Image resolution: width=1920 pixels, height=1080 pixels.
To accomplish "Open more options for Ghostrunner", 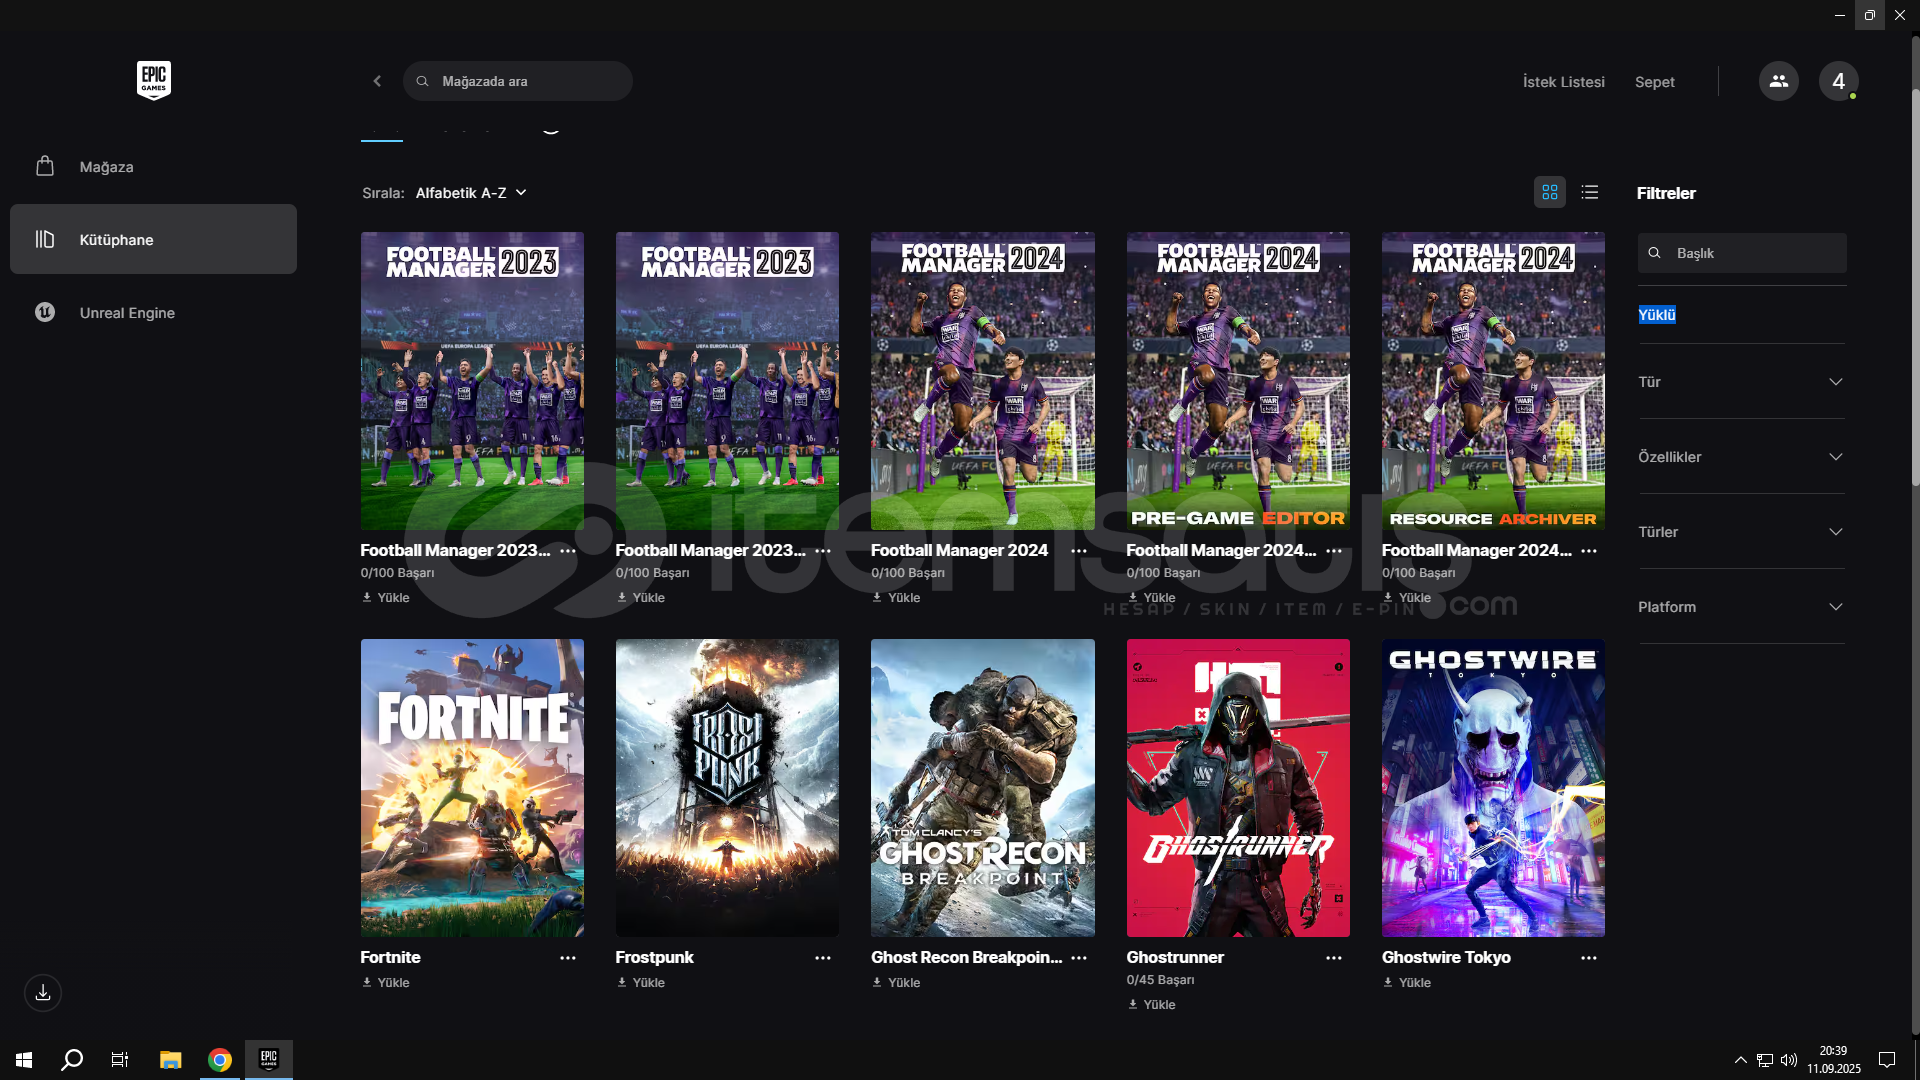I will (x=1334, y=958).
